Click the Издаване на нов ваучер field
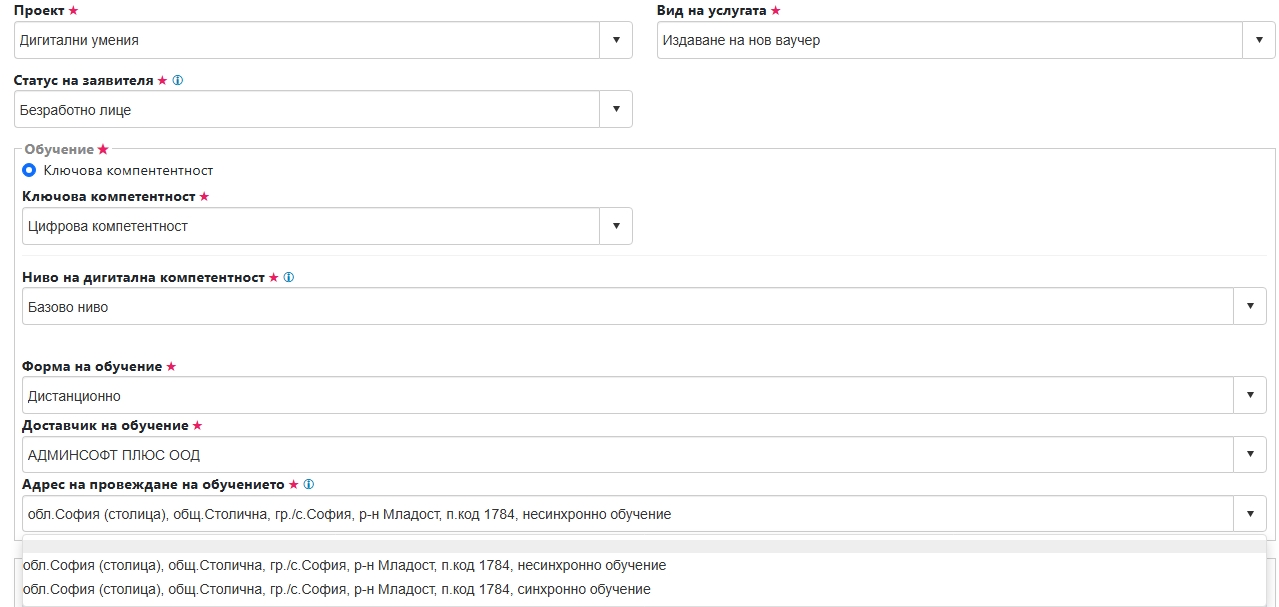 (x=950, y=40)
